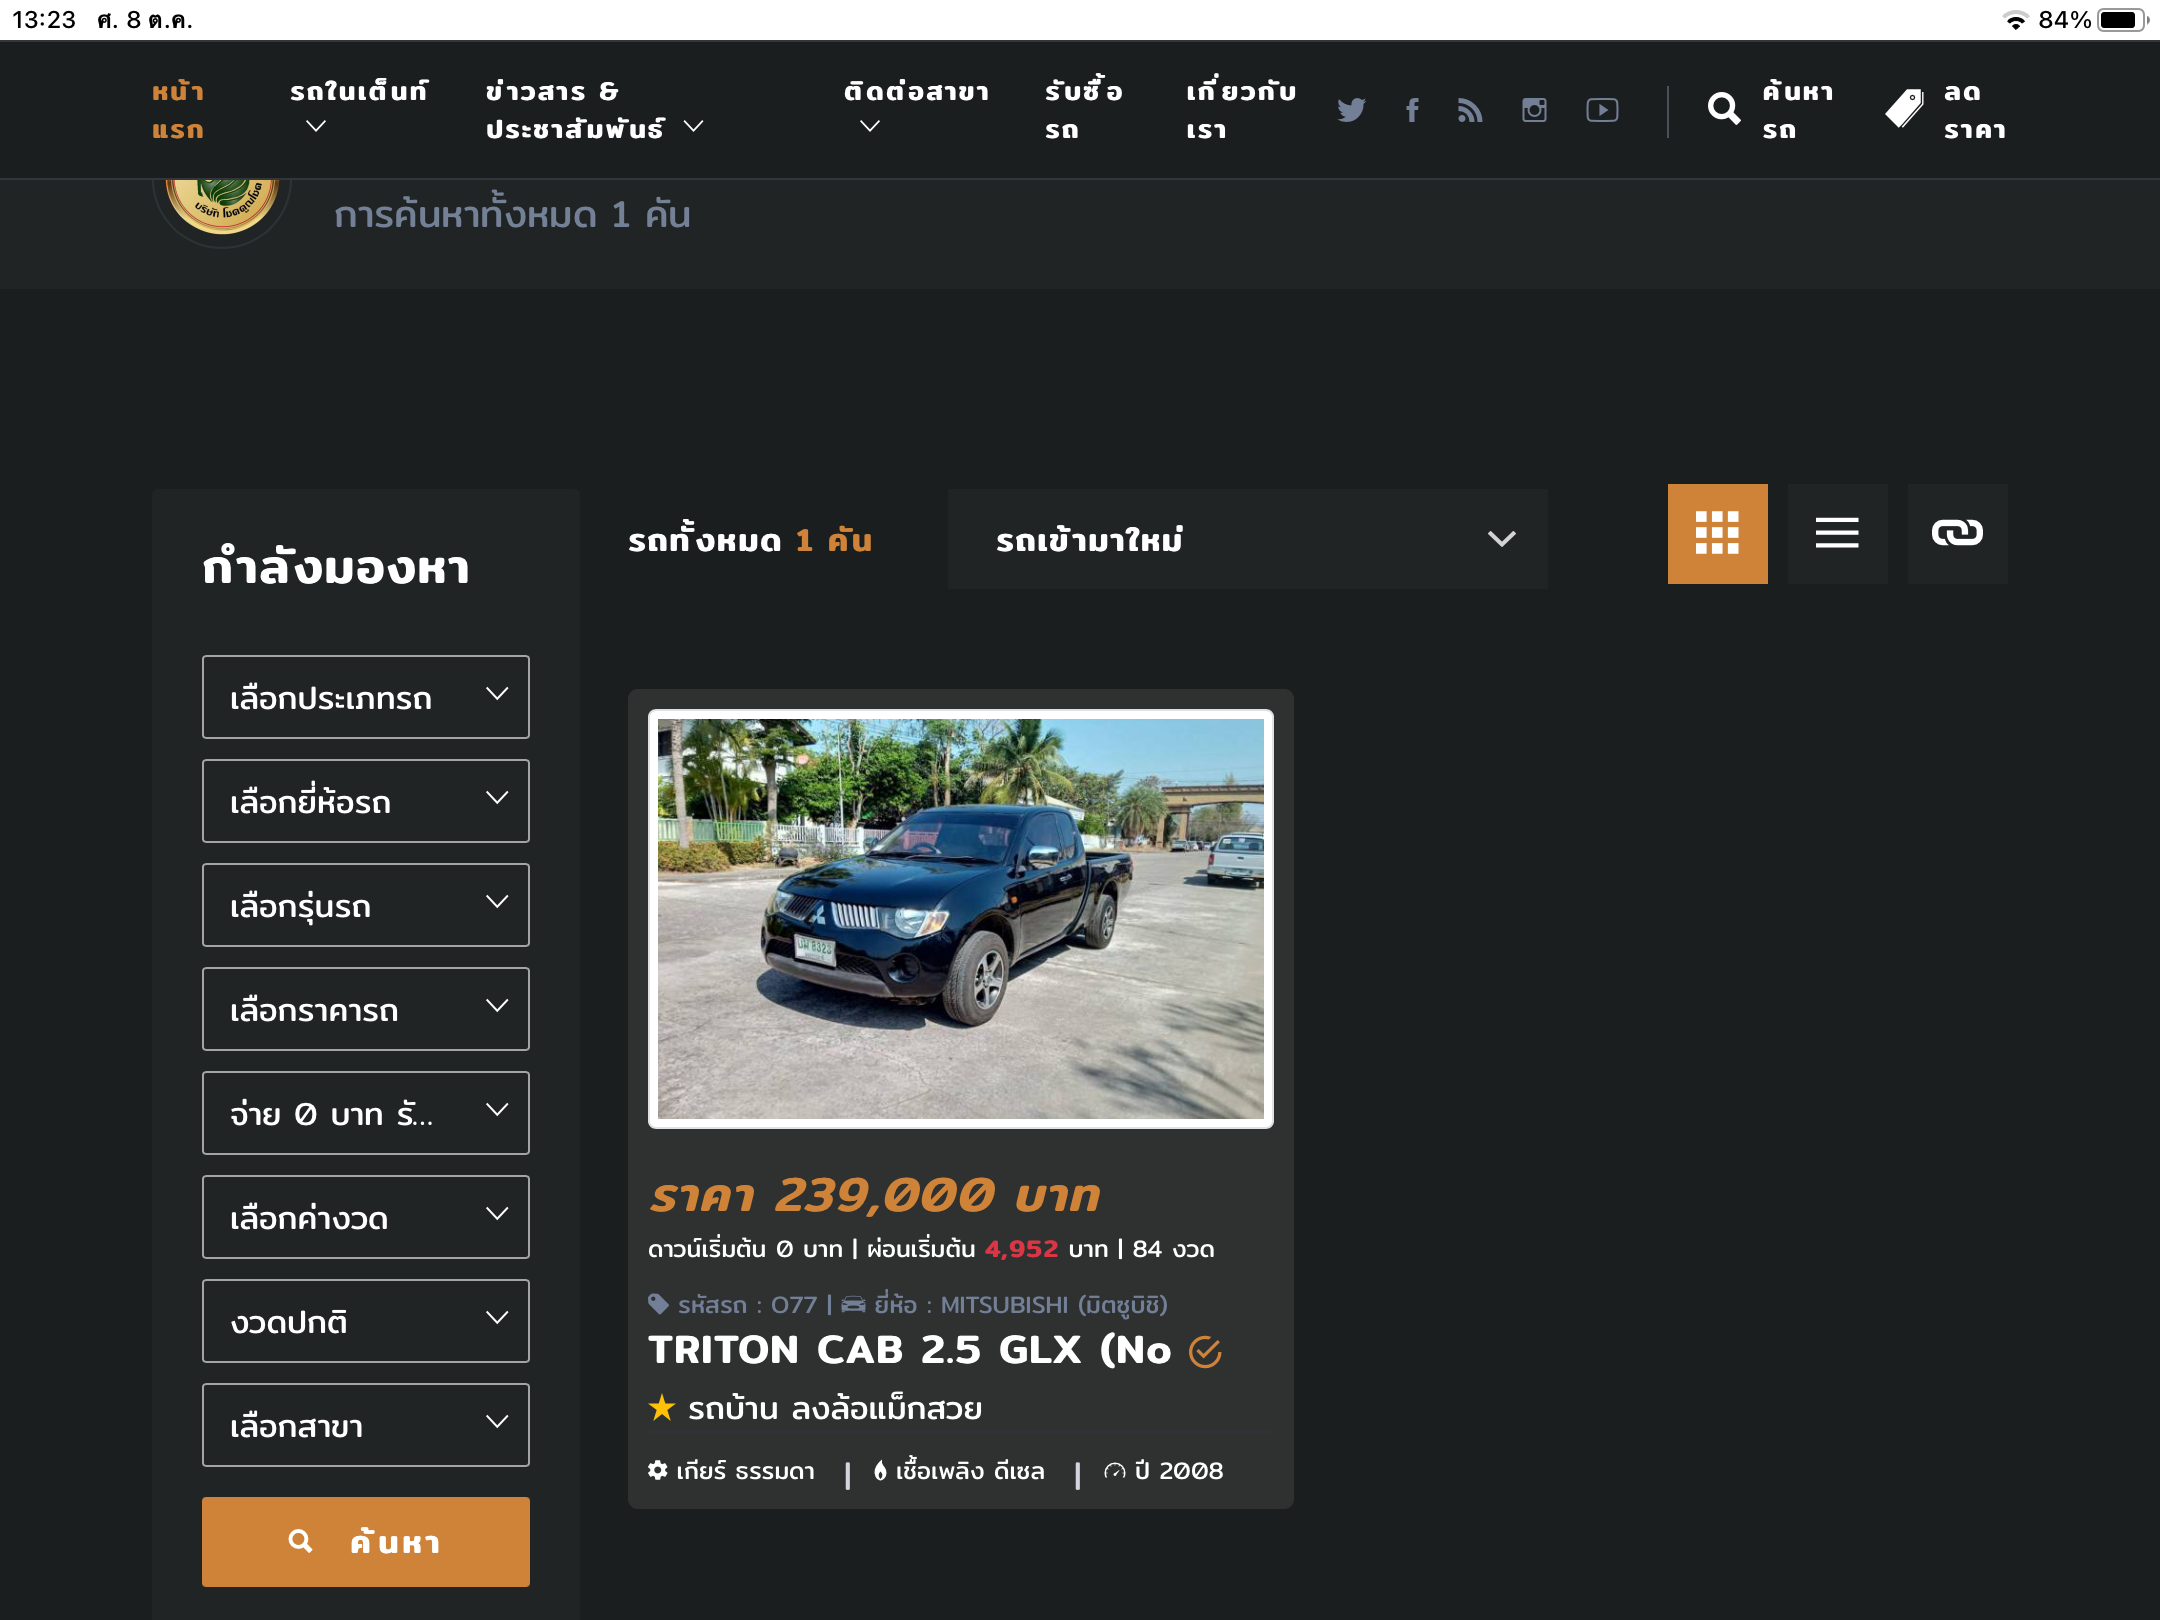Open the Instagram icon

pyautogui.click(x=1534, y=110)
